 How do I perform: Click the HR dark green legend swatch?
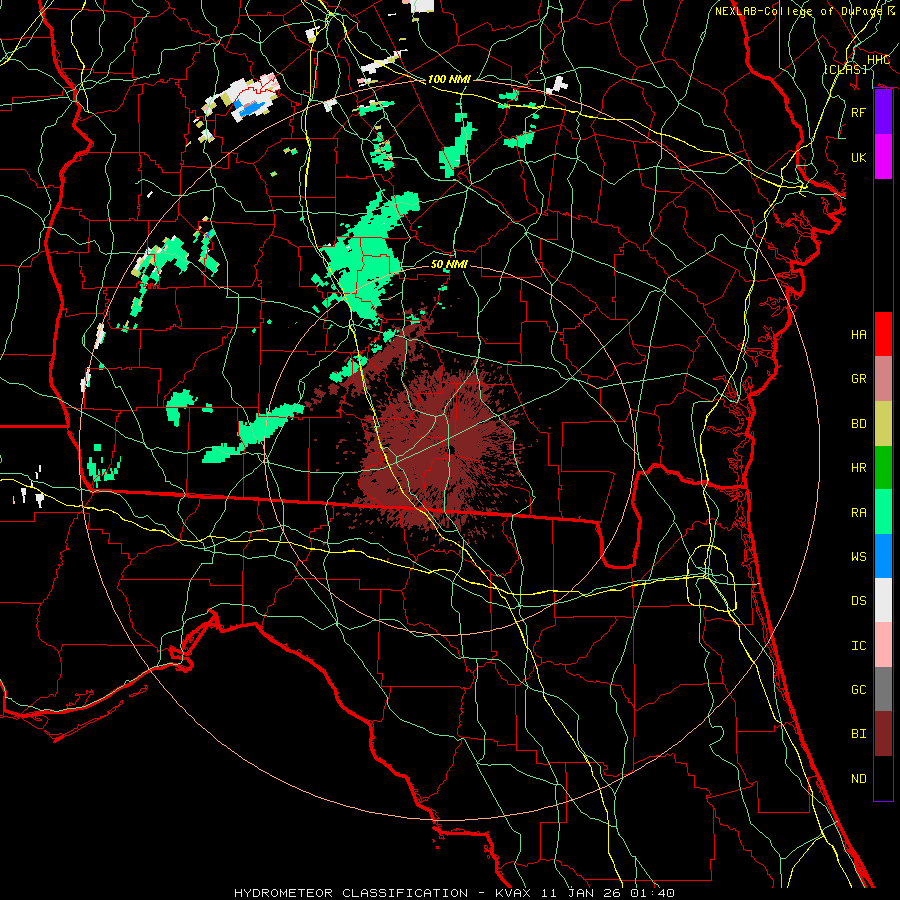click(x=883, y=467)
